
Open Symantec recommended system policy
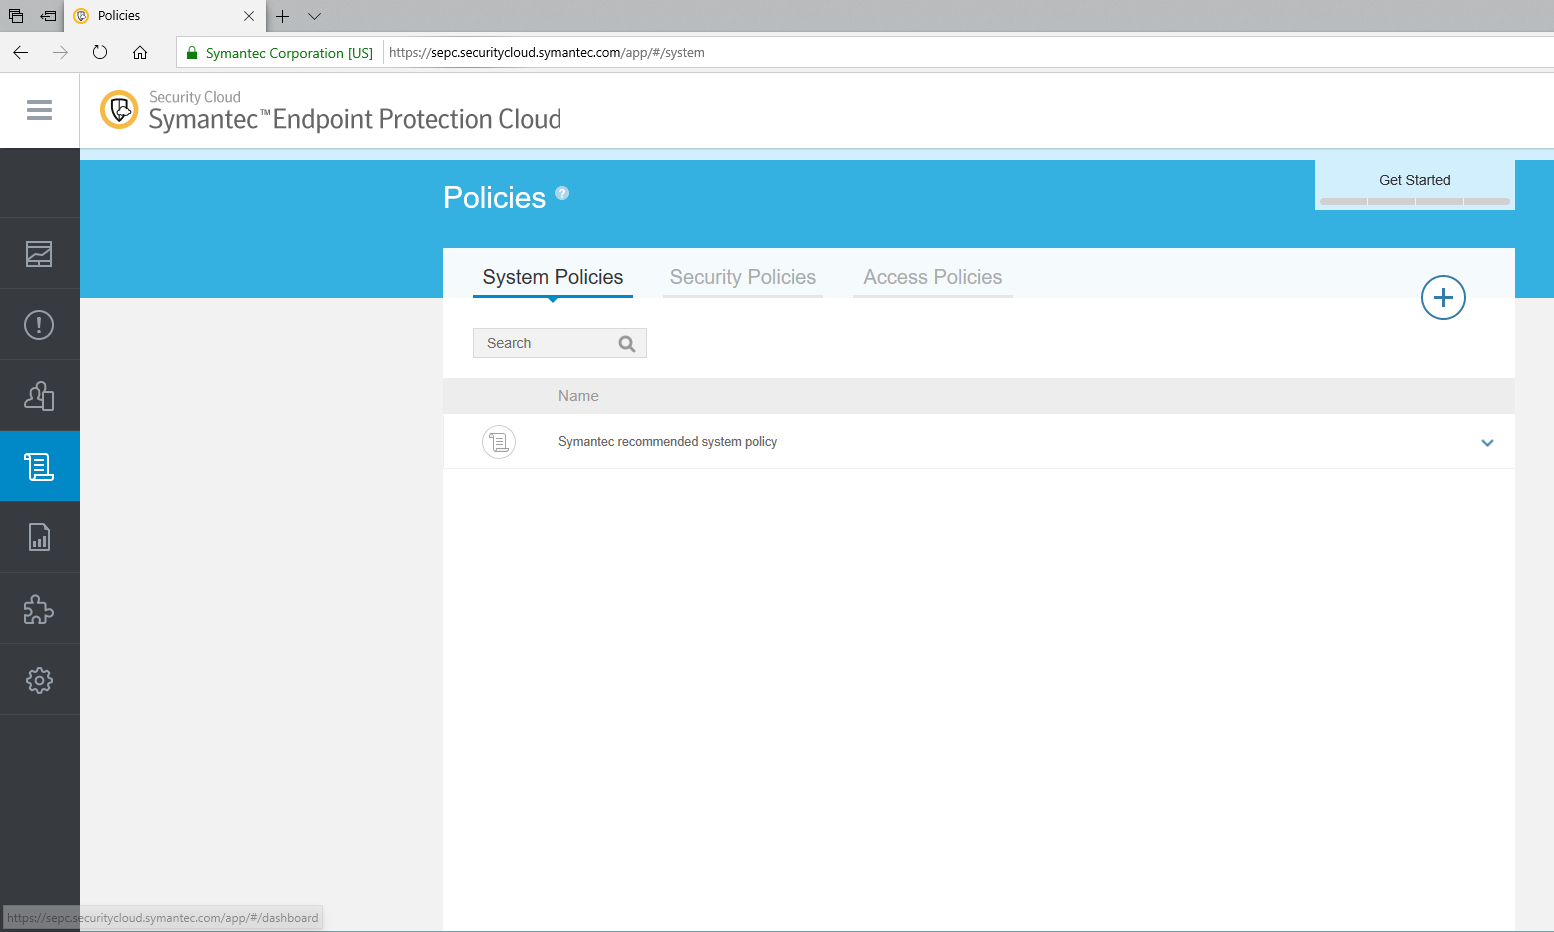[667, 442]
